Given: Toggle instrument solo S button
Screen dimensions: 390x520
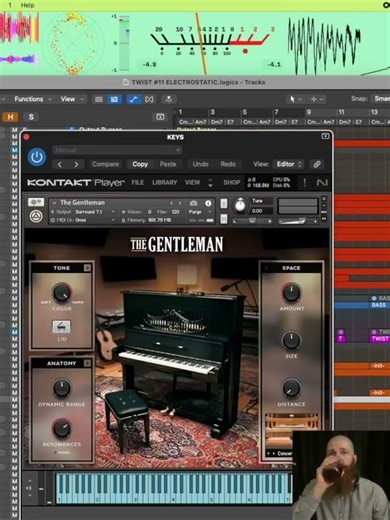Looking at the screenshot, I should (224, 204).
